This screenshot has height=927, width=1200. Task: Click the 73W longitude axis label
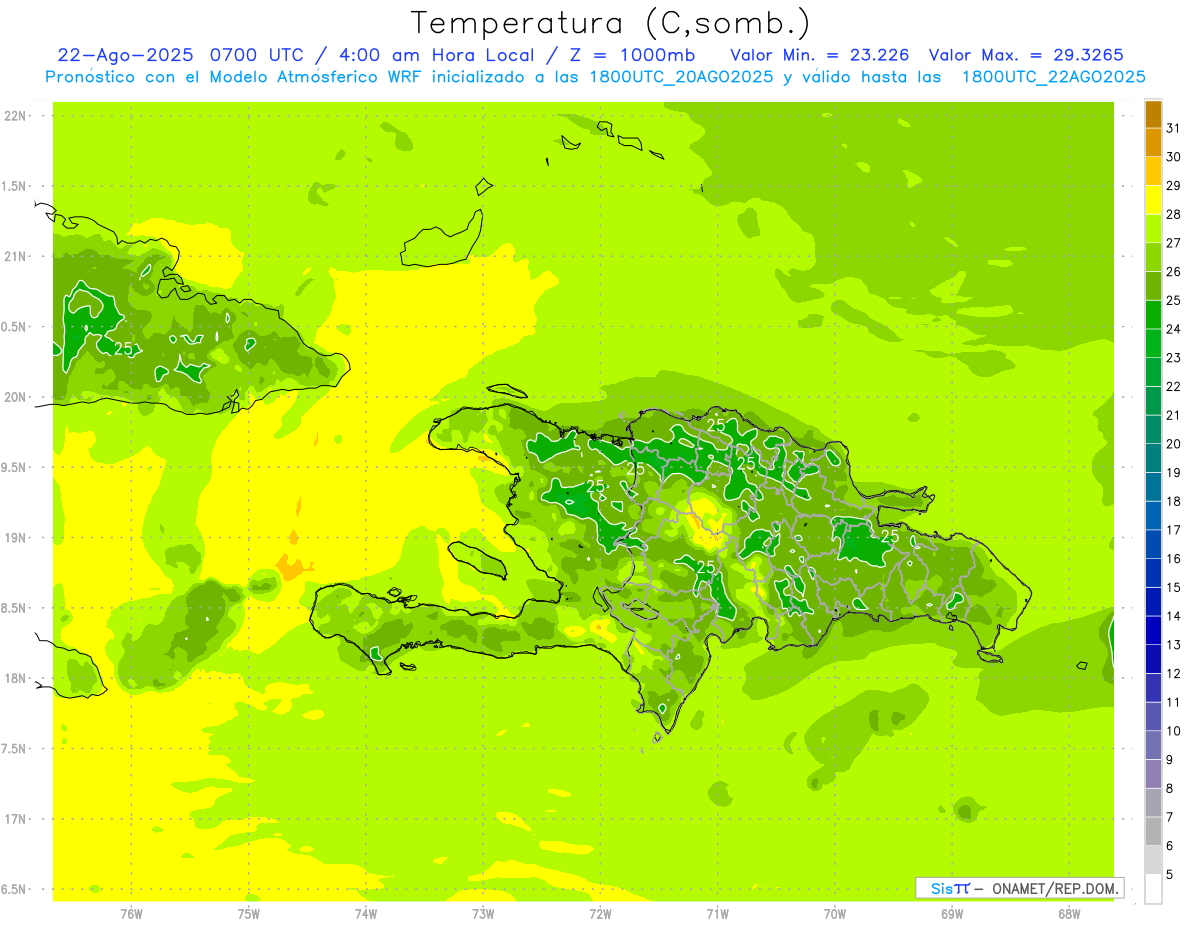483,914
